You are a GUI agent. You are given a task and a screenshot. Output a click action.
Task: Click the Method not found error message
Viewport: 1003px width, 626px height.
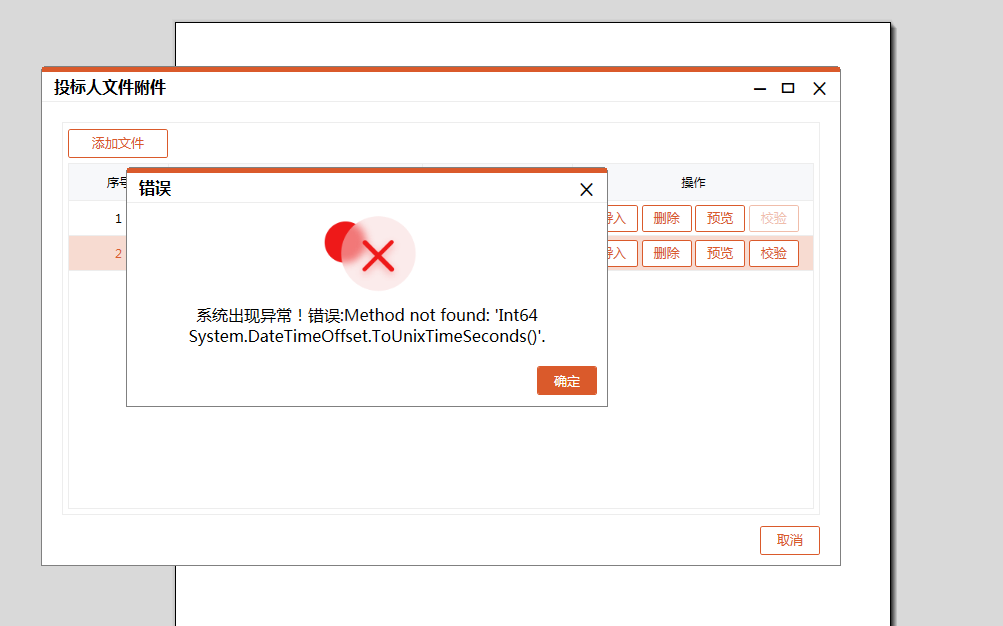[367, 326]
